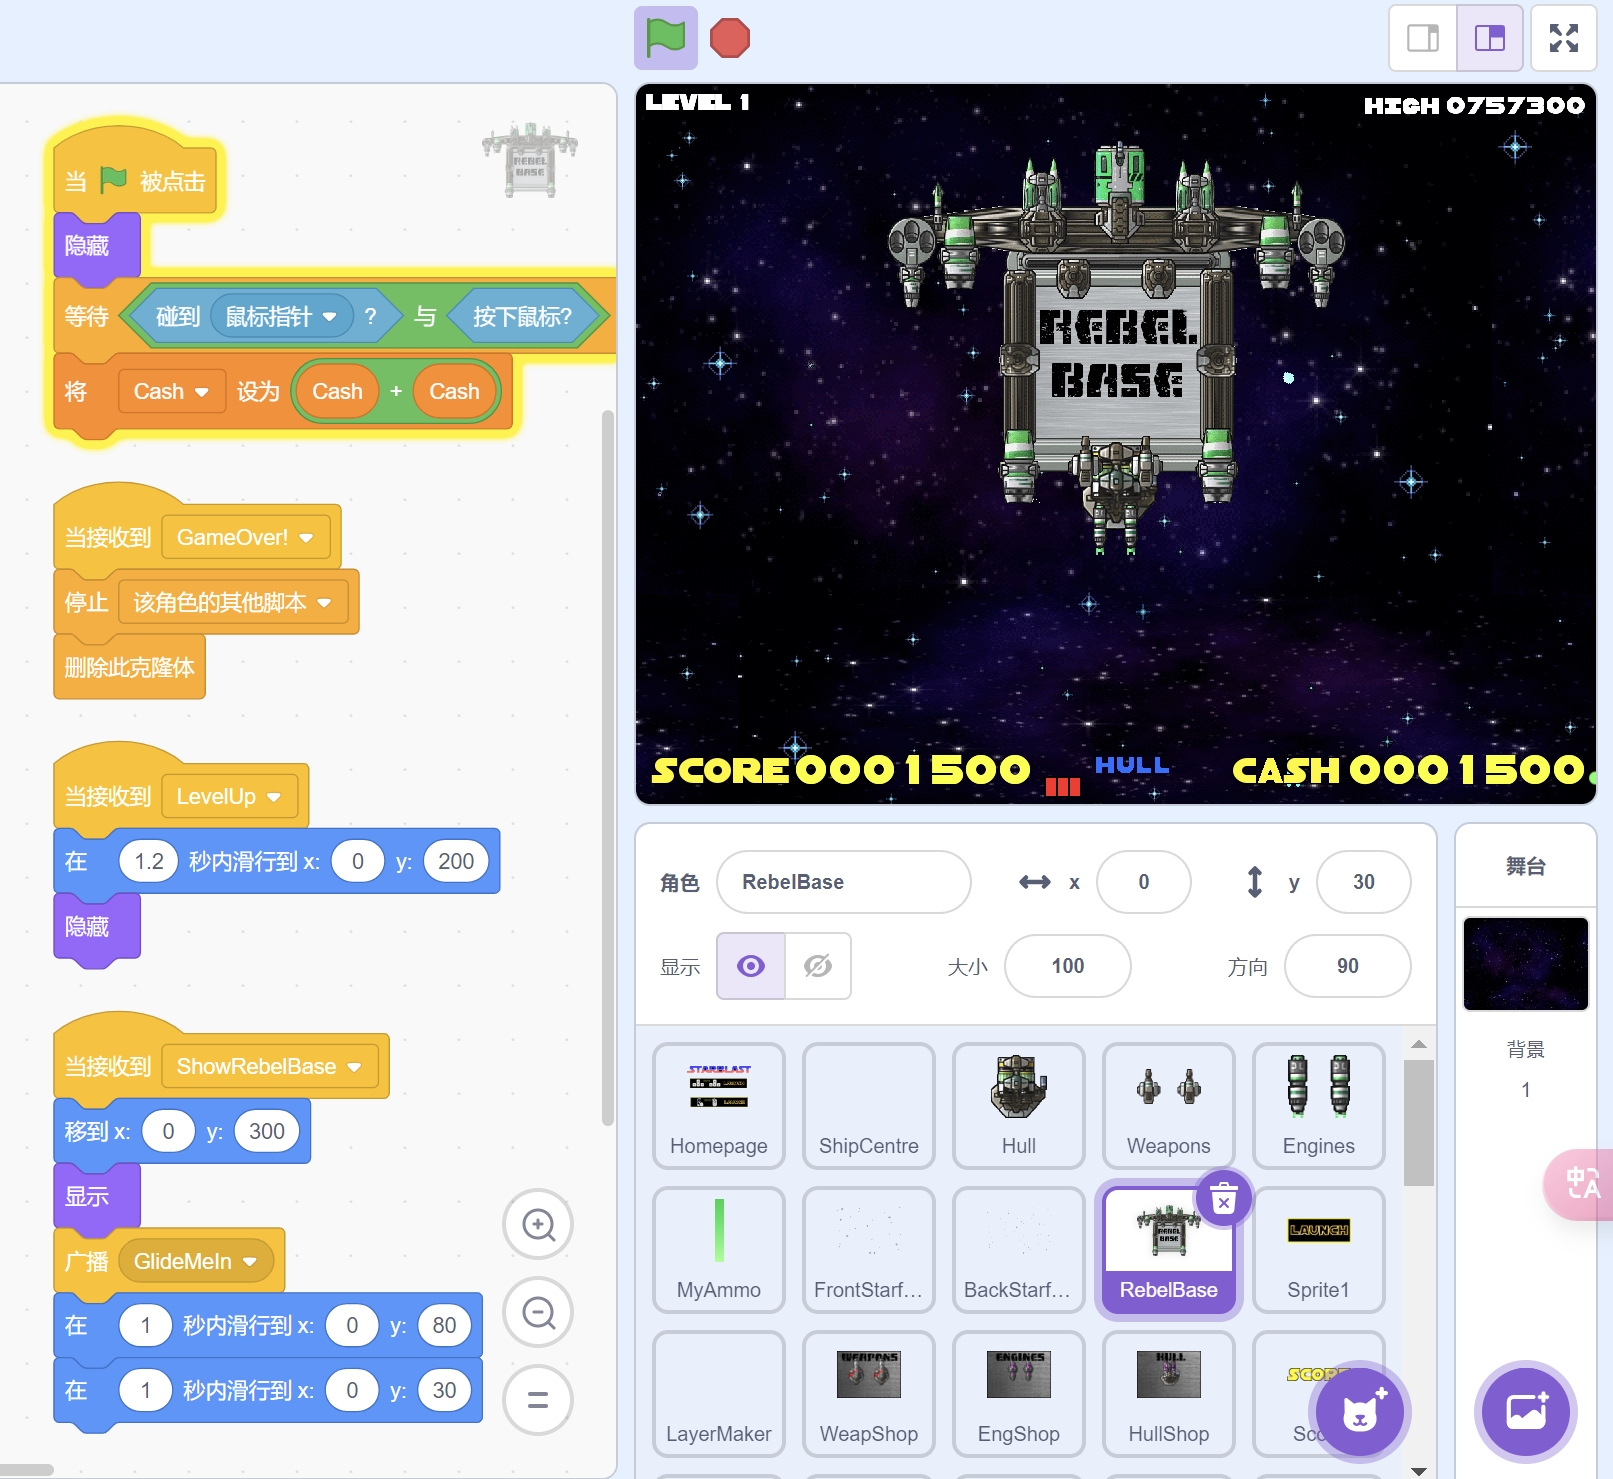Image resolution: width=1613 pixels, height=1479 pixels.
Task: Switch to the small stage layout
Action: coord(1423,39)
